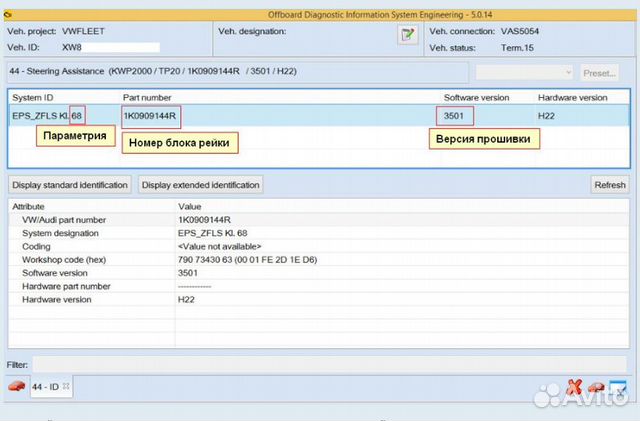Open the dropdown next to Preset button

pos(524,73)
